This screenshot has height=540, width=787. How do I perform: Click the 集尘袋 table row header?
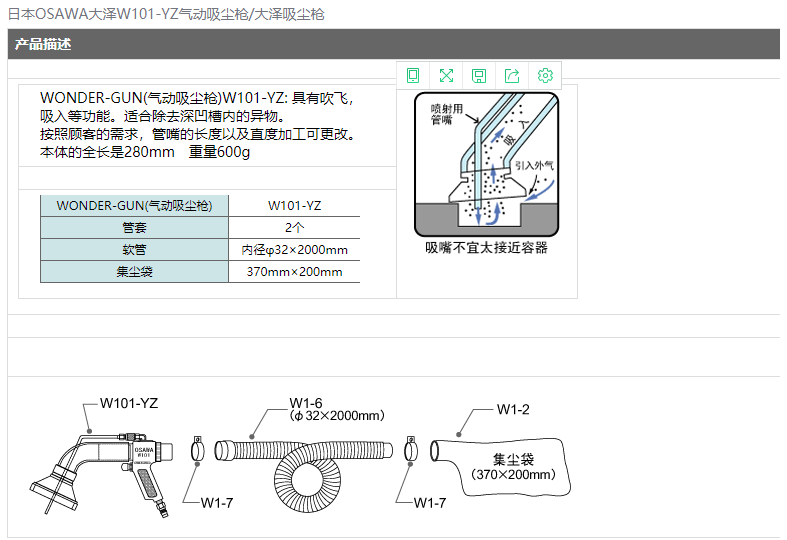[x=134, y=272]
